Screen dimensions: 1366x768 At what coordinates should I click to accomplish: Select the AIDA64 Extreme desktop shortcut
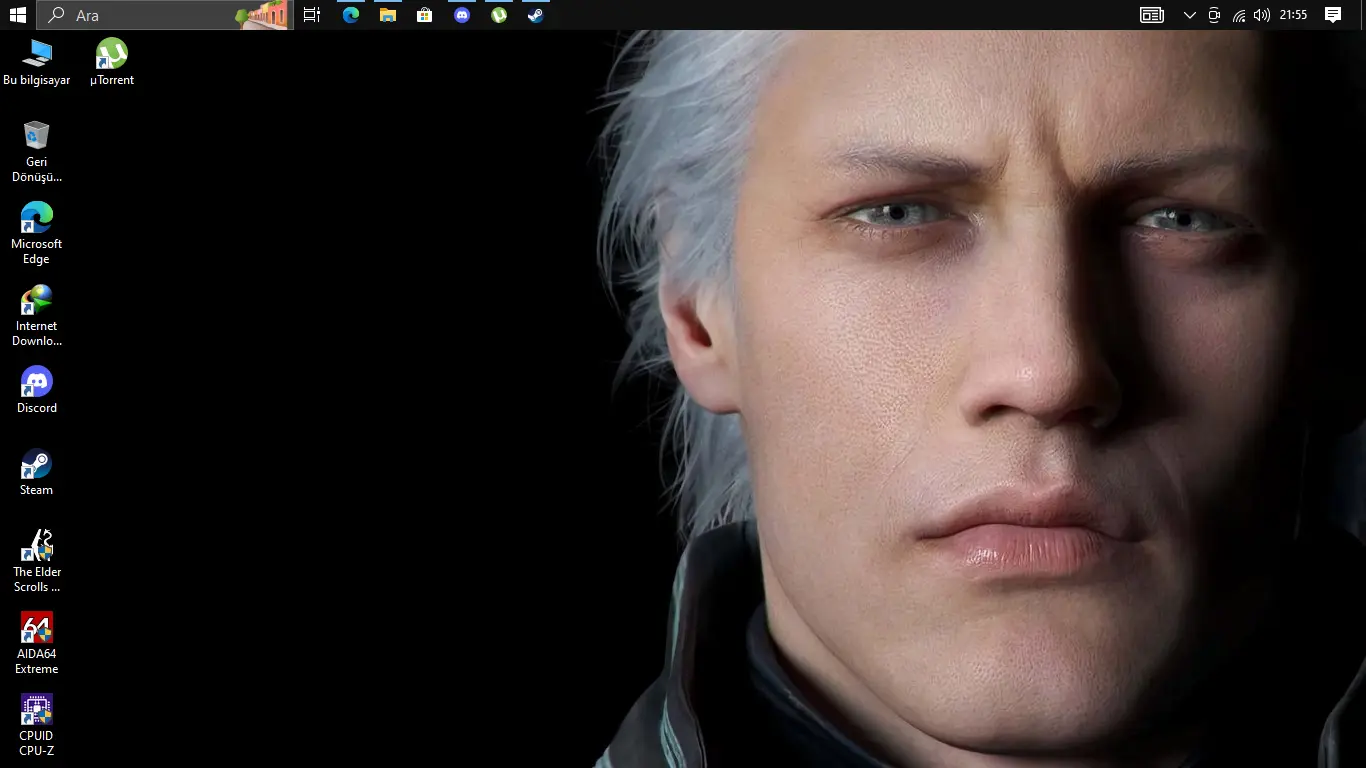click(37, 644)
